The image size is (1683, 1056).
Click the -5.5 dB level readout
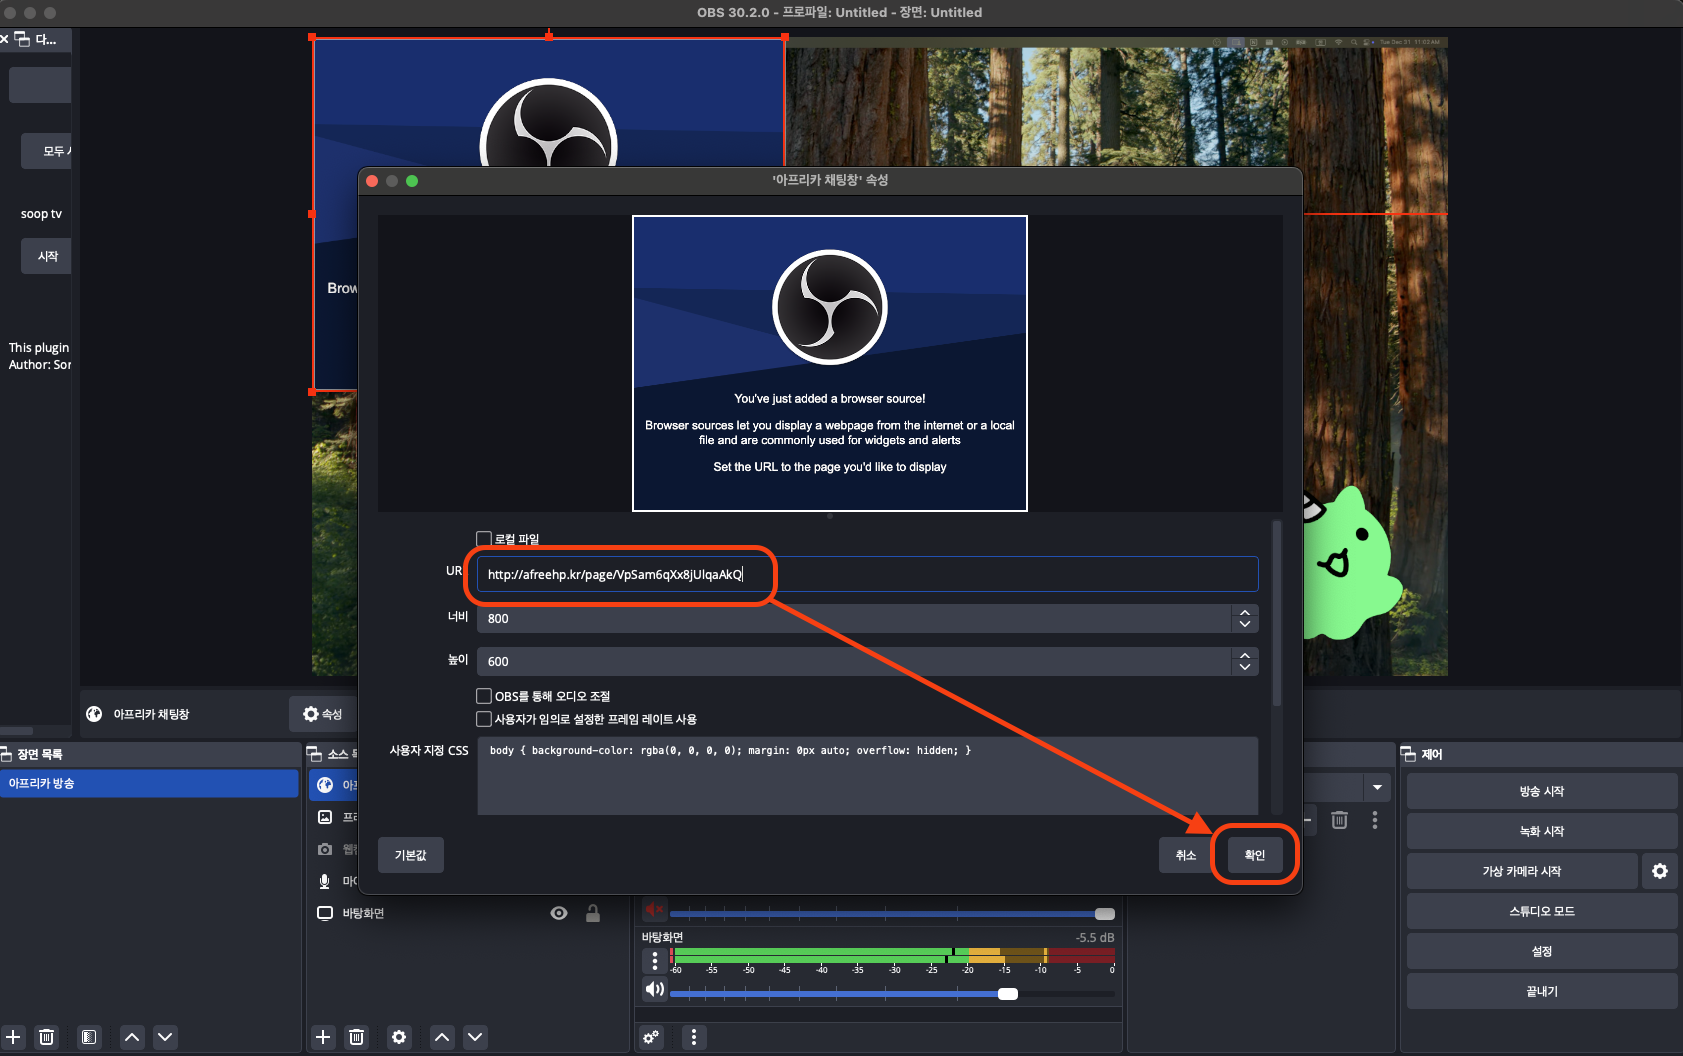coord(1095,937)
